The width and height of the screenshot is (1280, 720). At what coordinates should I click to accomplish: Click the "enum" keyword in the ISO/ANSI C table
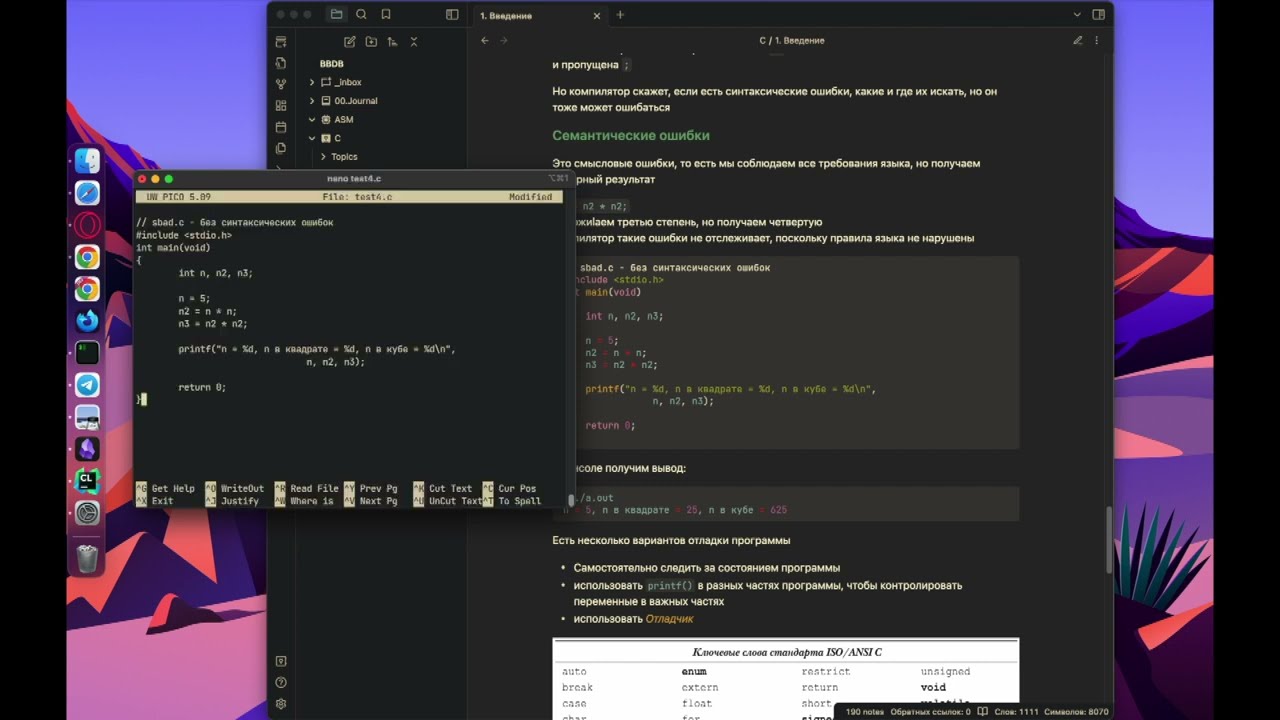[x=694, y=672]
